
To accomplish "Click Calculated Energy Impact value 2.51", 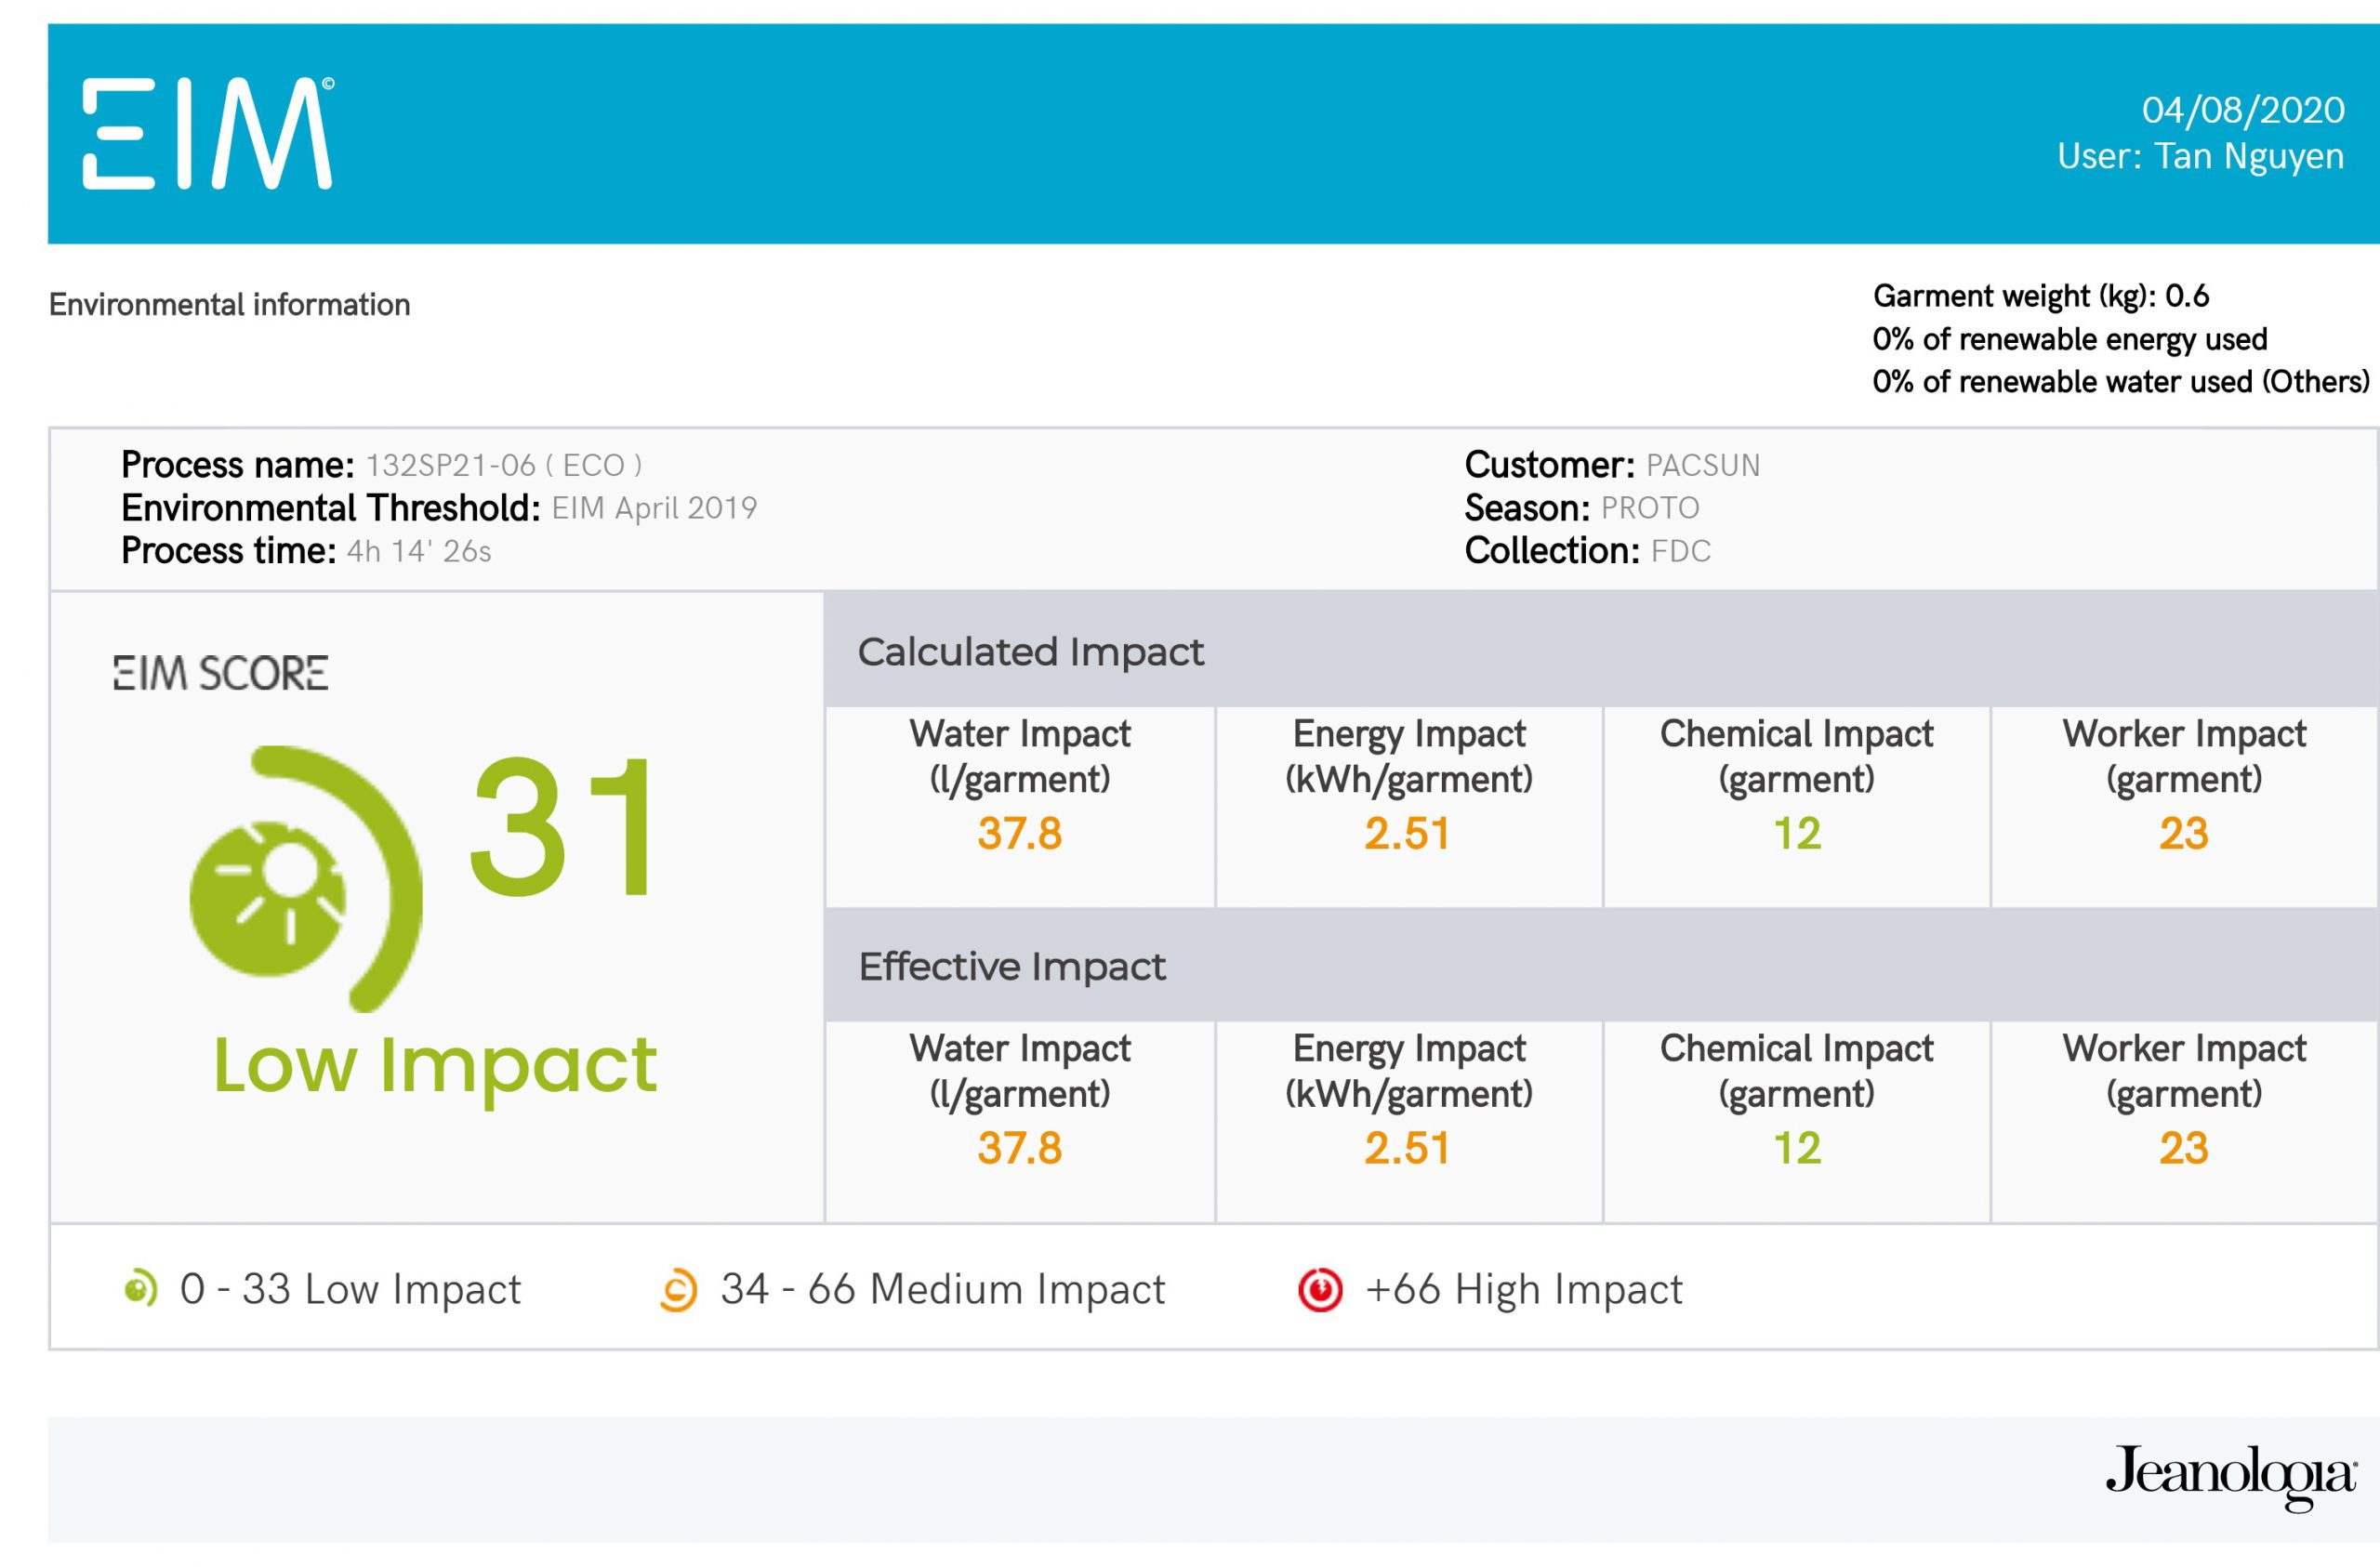I will click(1407, 834).
